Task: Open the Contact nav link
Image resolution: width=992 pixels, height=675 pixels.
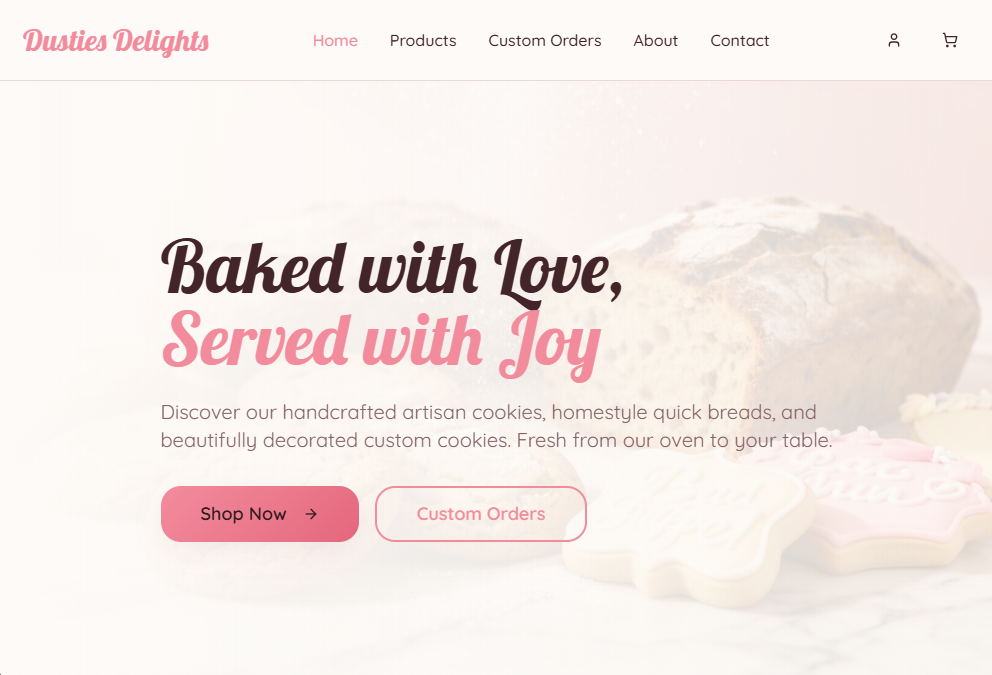Action: pyautogui.click(x=740, y=40)
